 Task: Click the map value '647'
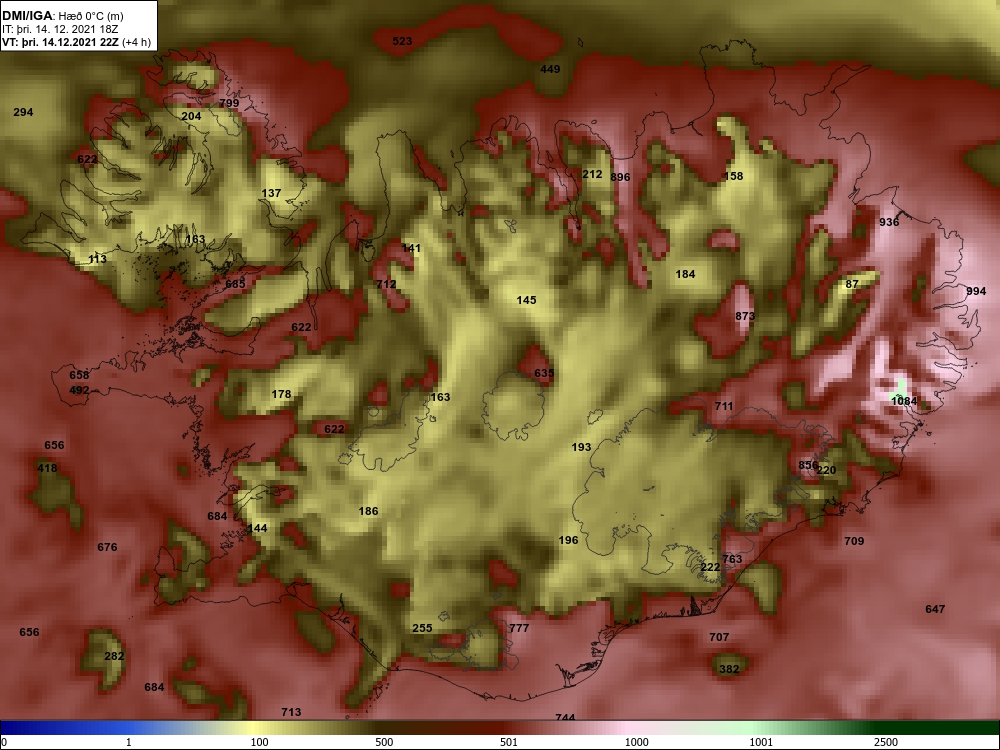(935, 609)
